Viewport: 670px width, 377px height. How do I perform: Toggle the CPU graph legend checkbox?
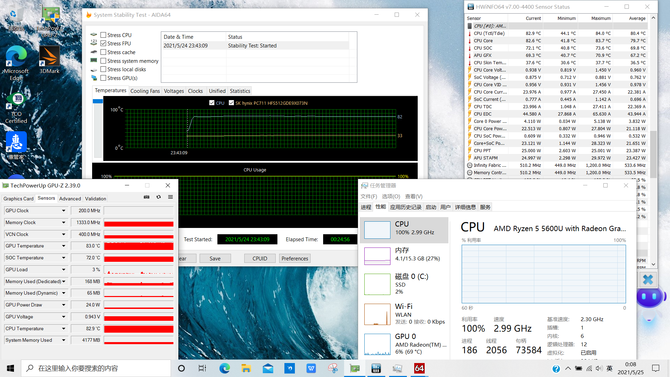click(212, 103)
